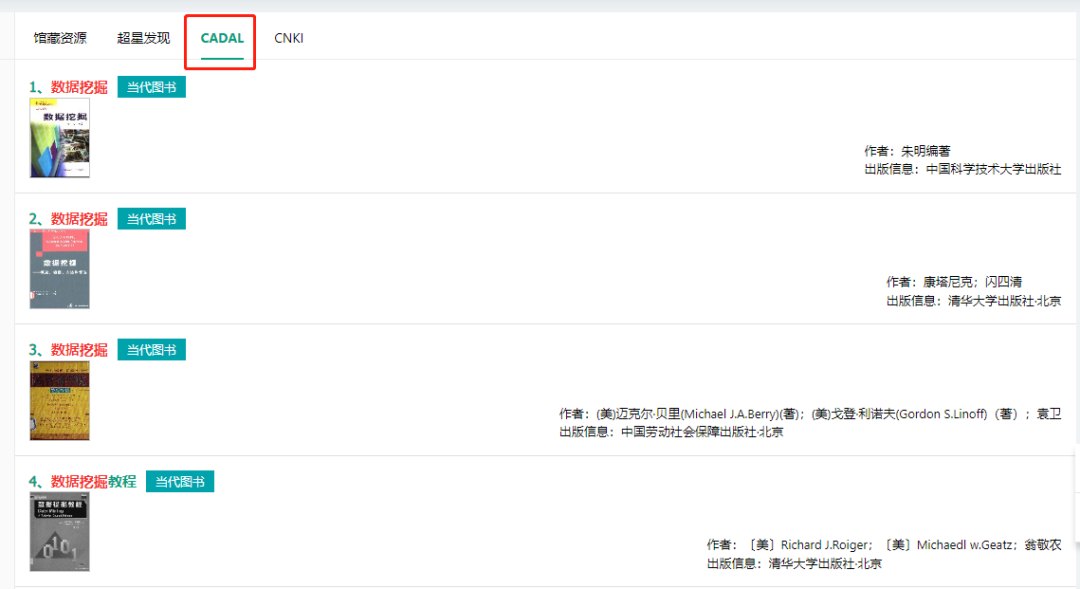1080x589 pixels.
Task: Open the first result title 数据挖掘
Action: 79,87
